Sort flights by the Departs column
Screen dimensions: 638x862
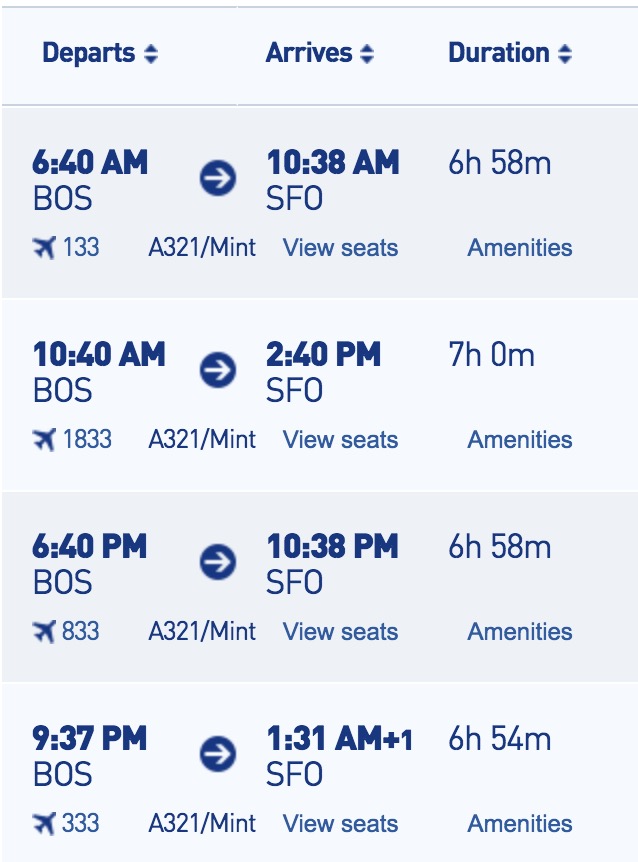(x=101, y=53)
